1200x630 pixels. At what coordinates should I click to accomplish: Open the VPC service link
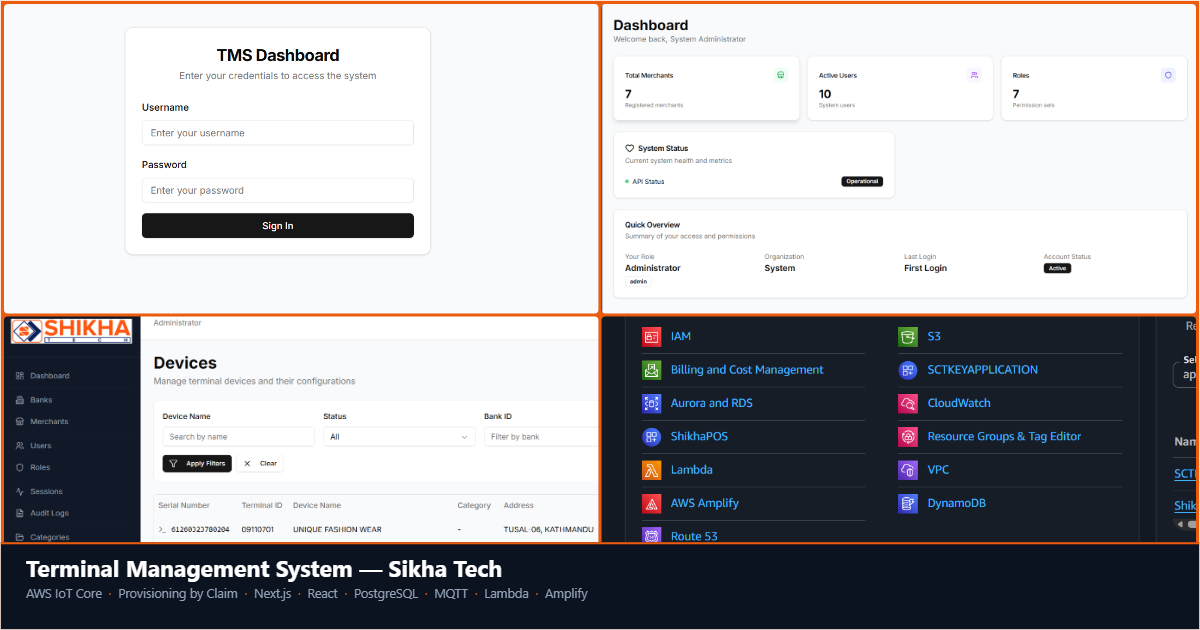[939, 470]
